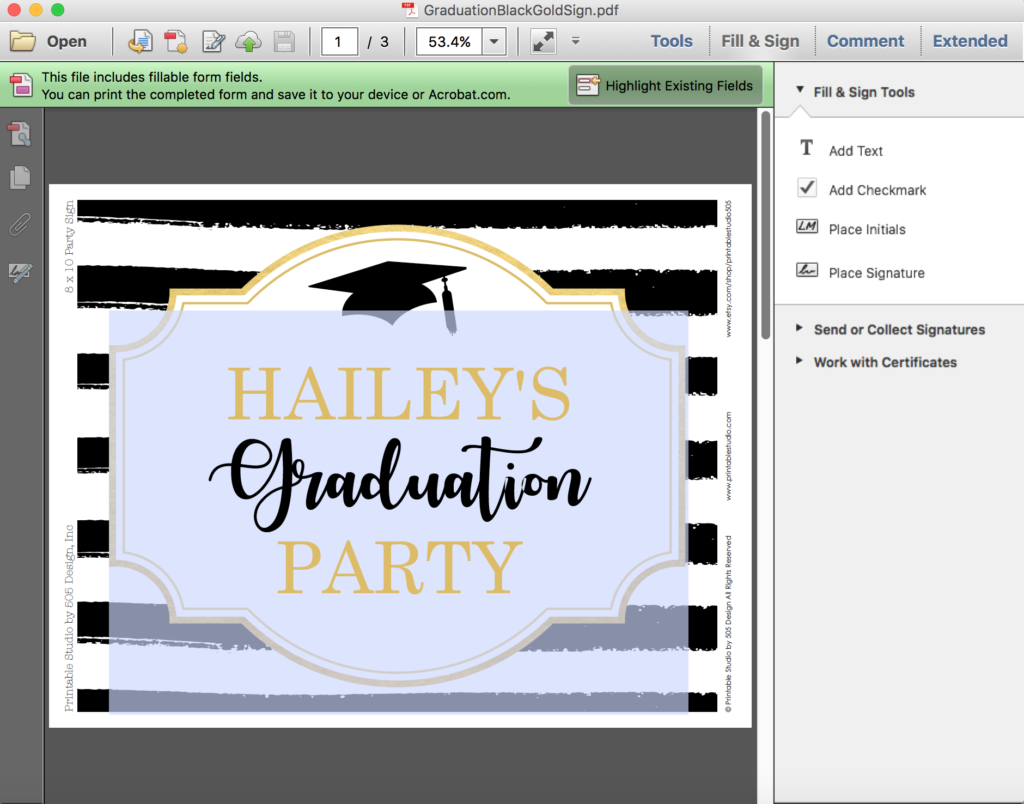Click the form fields notice icon
This screenshot has width=1024, height=804.
(21, 86)
